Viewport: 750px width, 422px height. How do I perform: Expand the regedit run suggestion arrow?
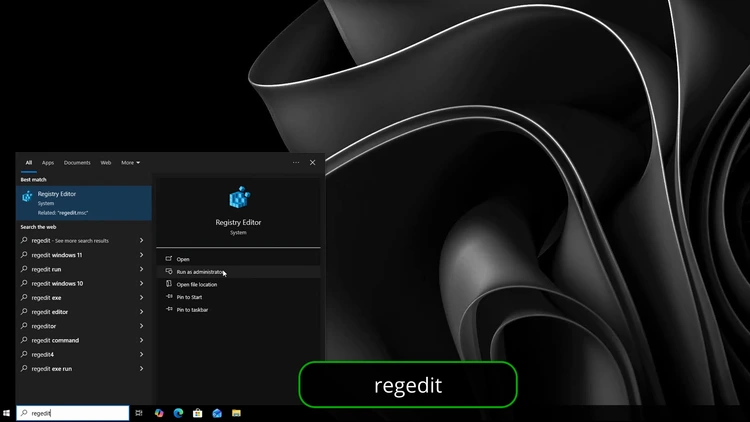142,269
